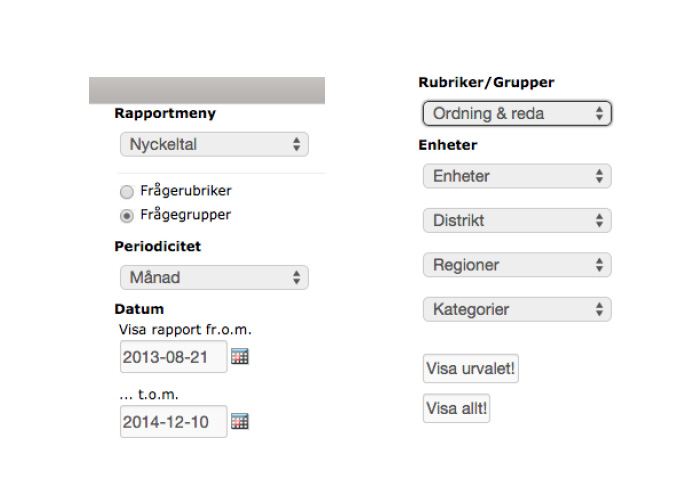Click the Rapportmeny heading

point(165,113)
